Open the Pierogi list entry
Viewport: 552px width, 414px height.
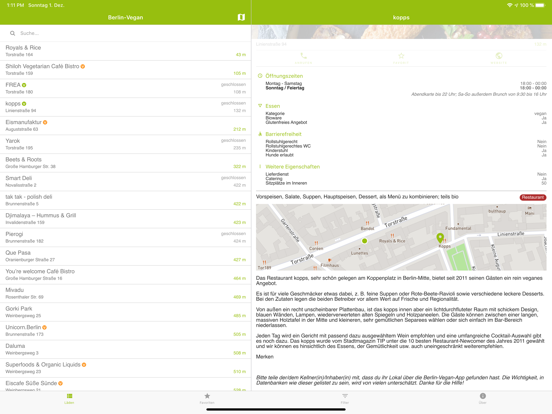[x=125, y=238]
